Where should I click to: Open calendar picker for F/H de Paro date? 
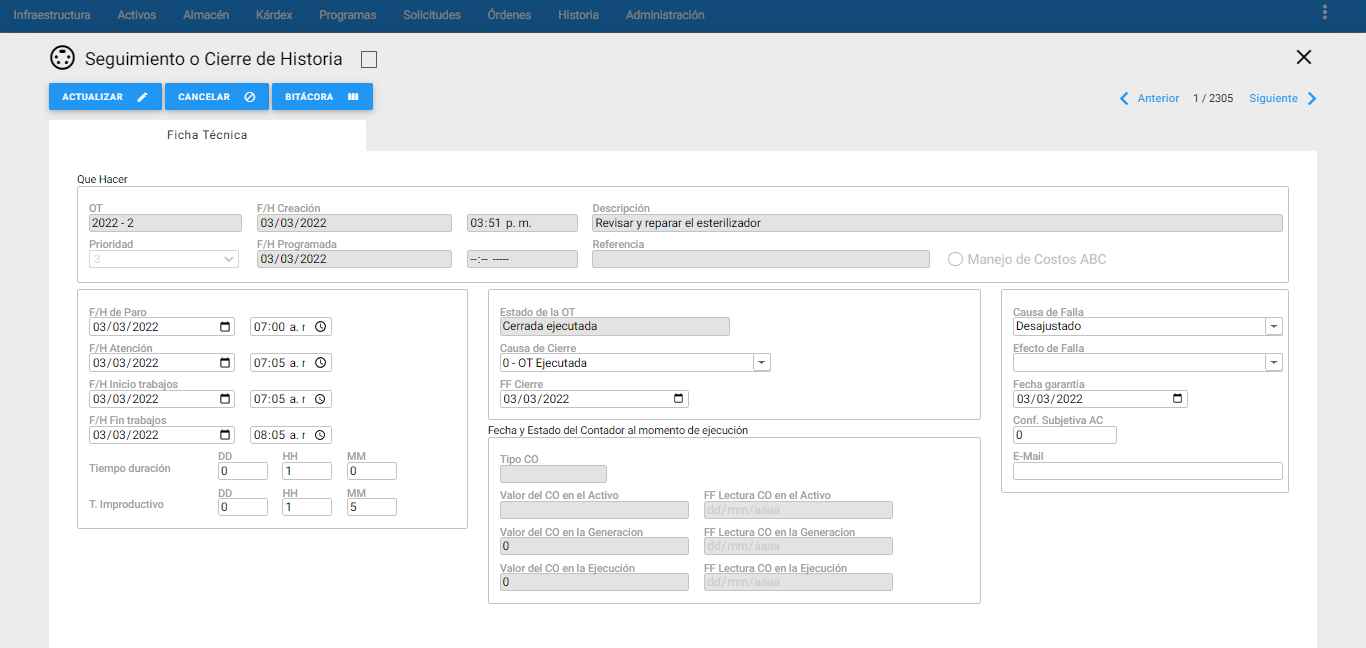click(x=225, y=327)
